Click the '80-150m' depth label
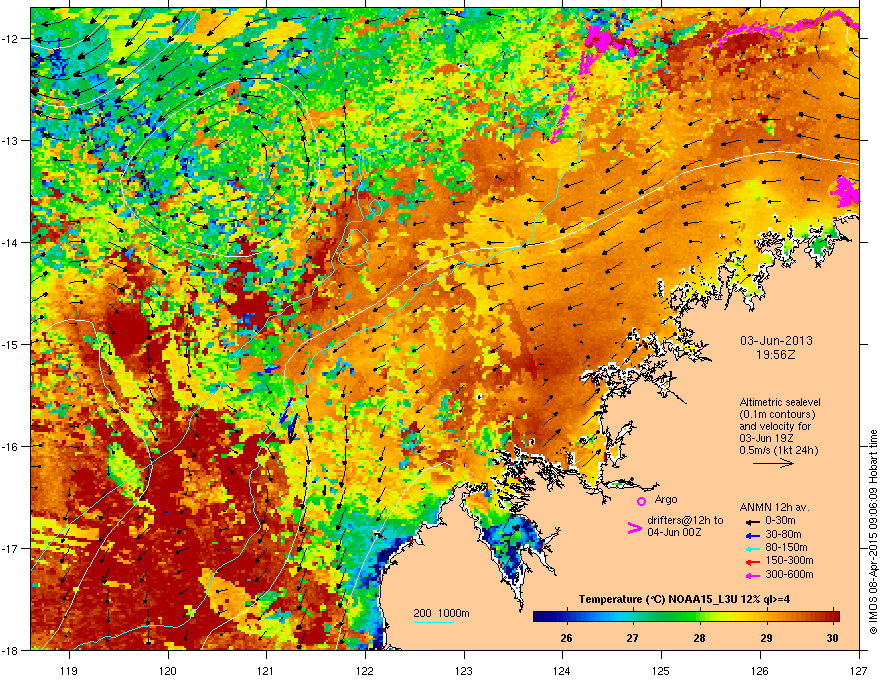The width and height of the screenshot is (880, 680). click(x=786, y=548)
